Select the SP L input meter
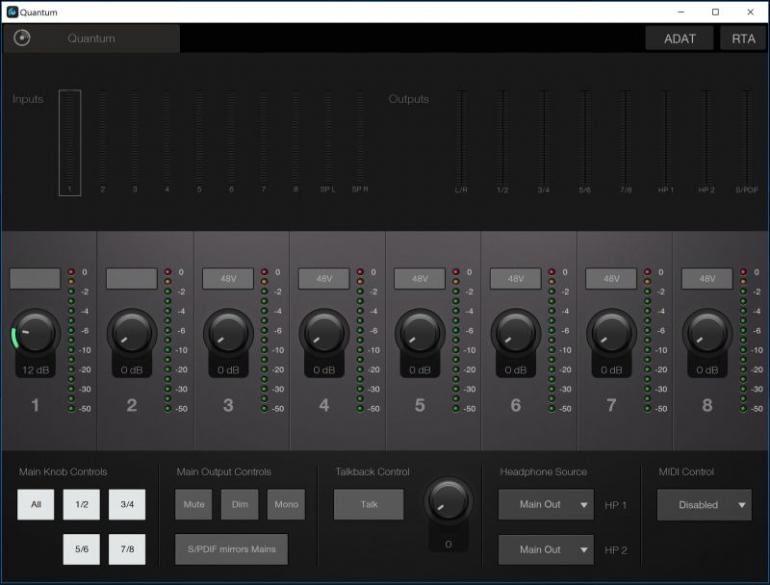 328,142
